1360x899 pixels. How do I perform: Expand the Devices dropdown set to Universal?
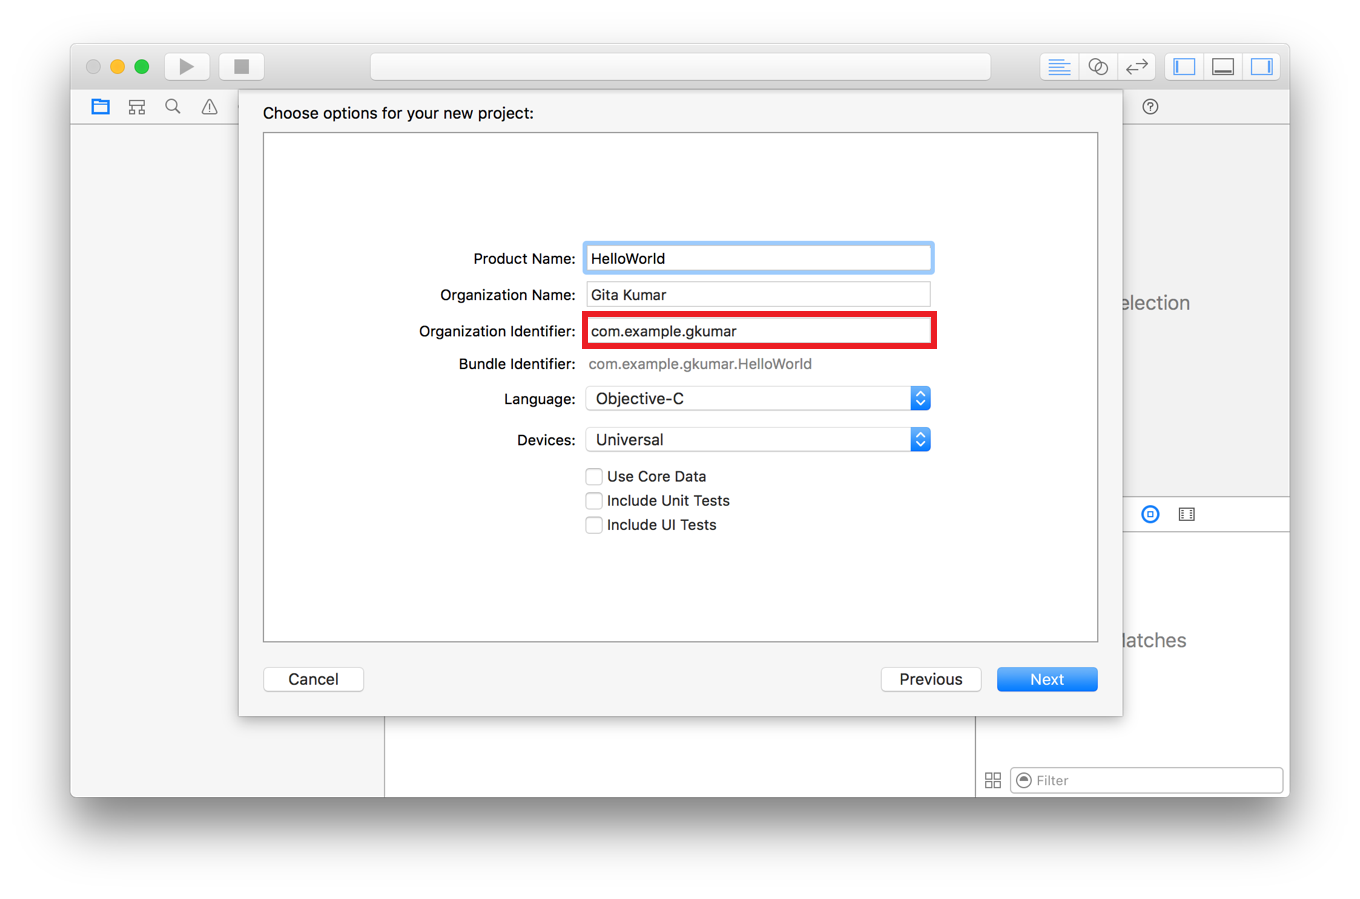[x=758, y=440]
